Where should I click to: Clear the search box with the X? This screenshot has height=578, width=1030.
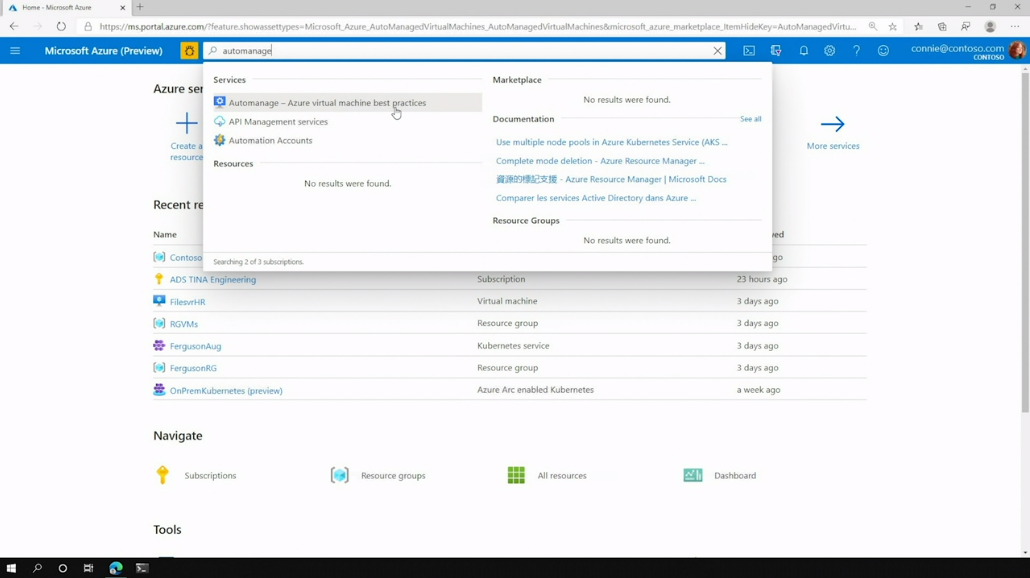(x=717, y=51)
